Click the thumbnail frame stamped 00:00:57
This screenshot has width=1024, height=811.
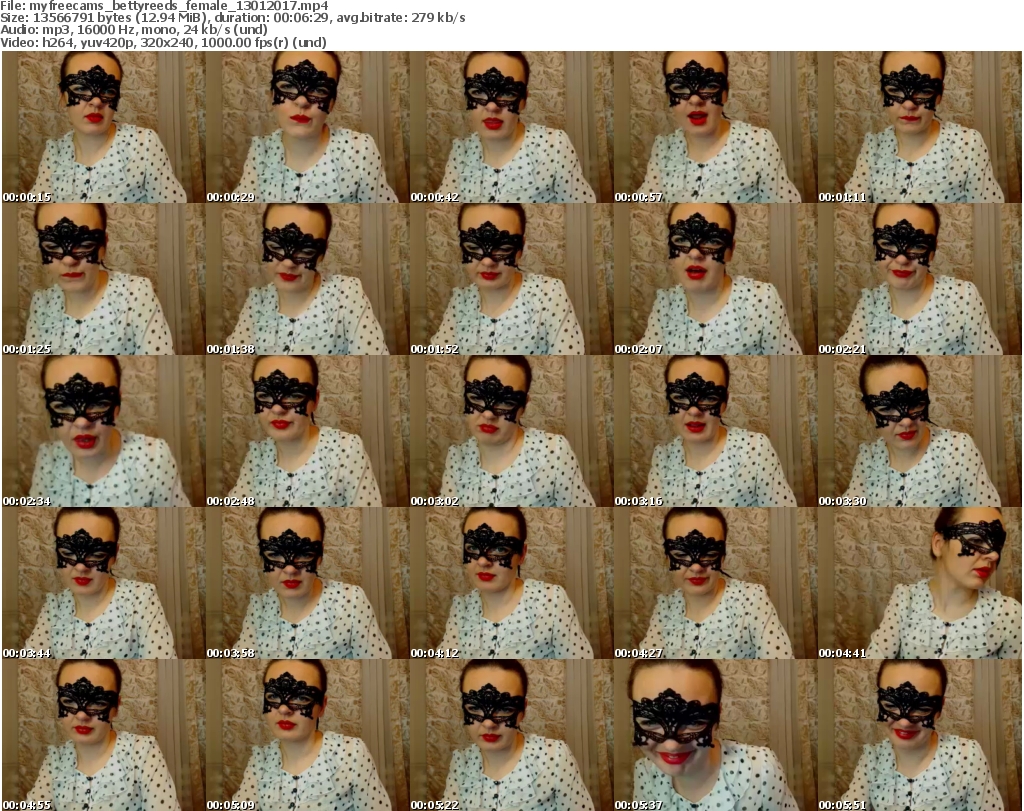(x=715, y=127)
